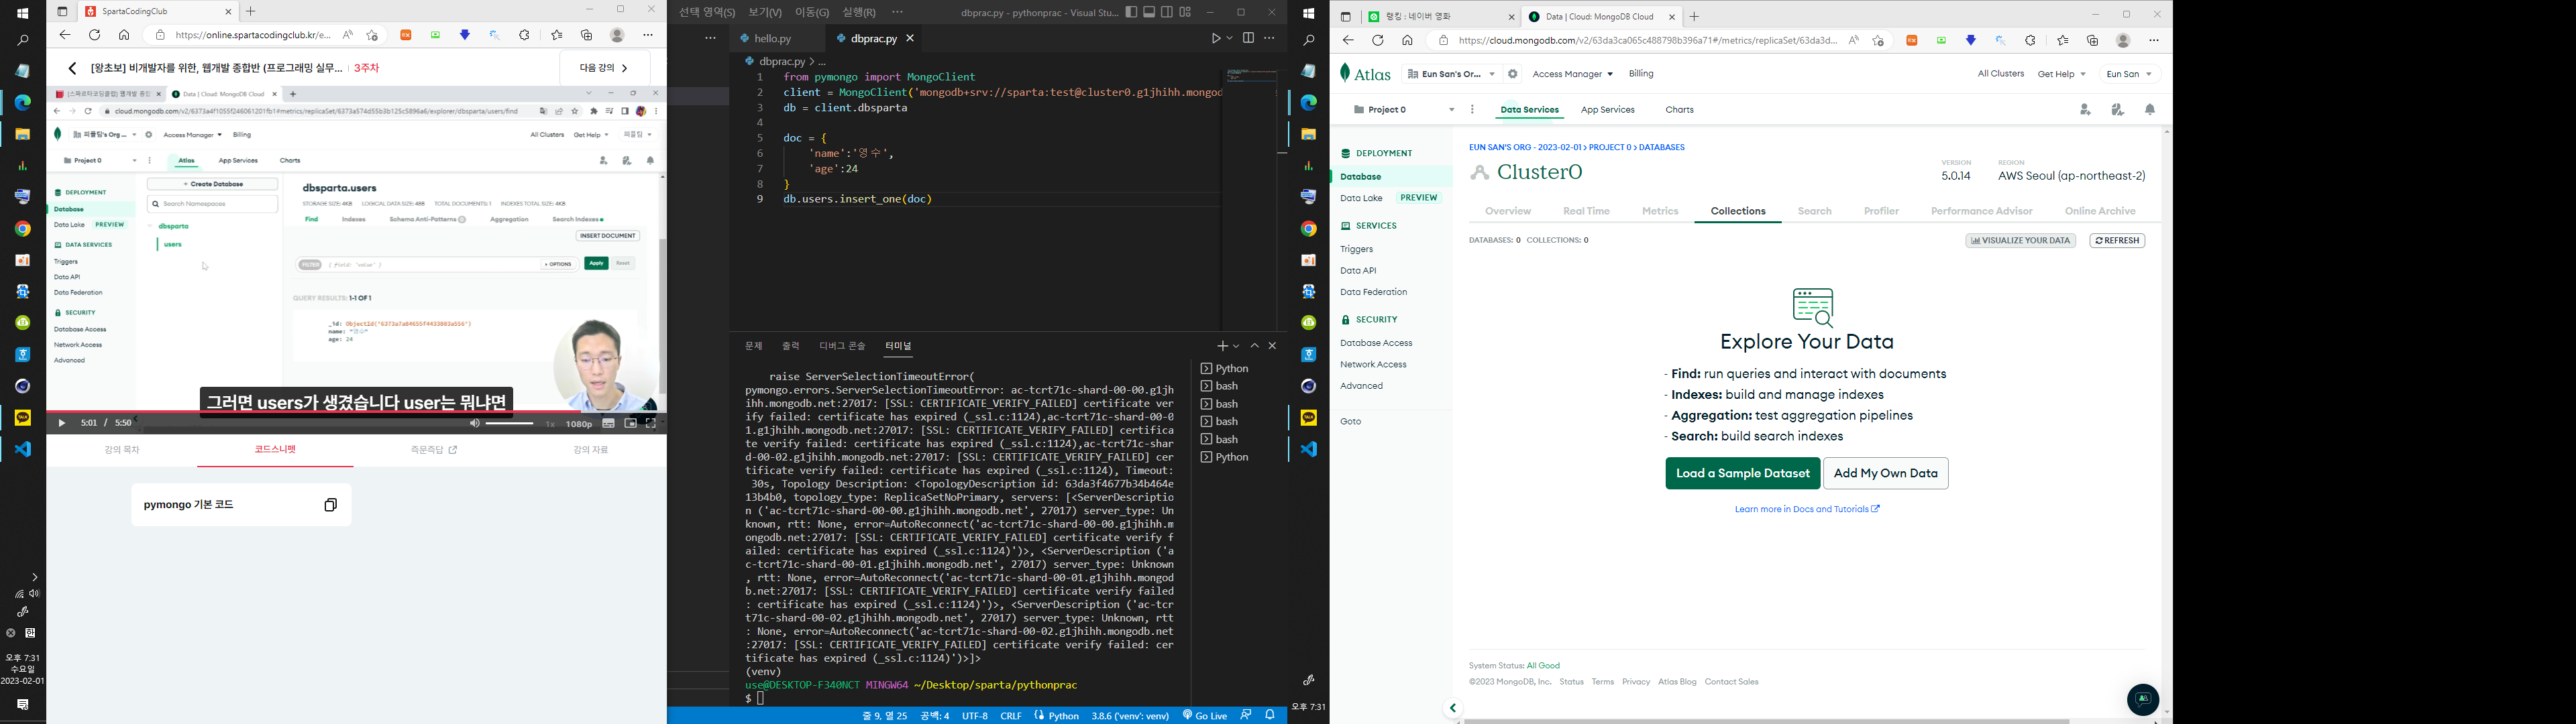Maximize the terminal panel with the chevron
This screenshot has height=724, width=2576.
(x=1255, y=346)
